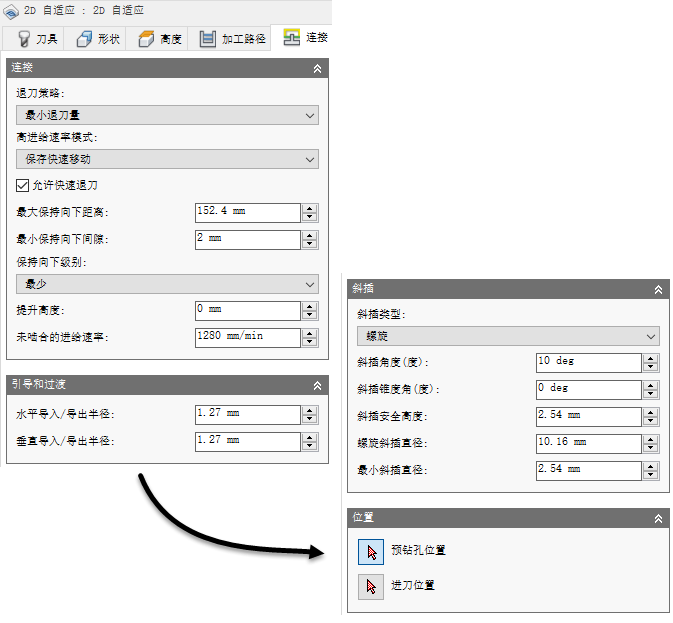The height and width of the screenshot is (623, 673).
Task: Open the 斜插类型 dropdown showing 螺旋
Action: [508, 336]
